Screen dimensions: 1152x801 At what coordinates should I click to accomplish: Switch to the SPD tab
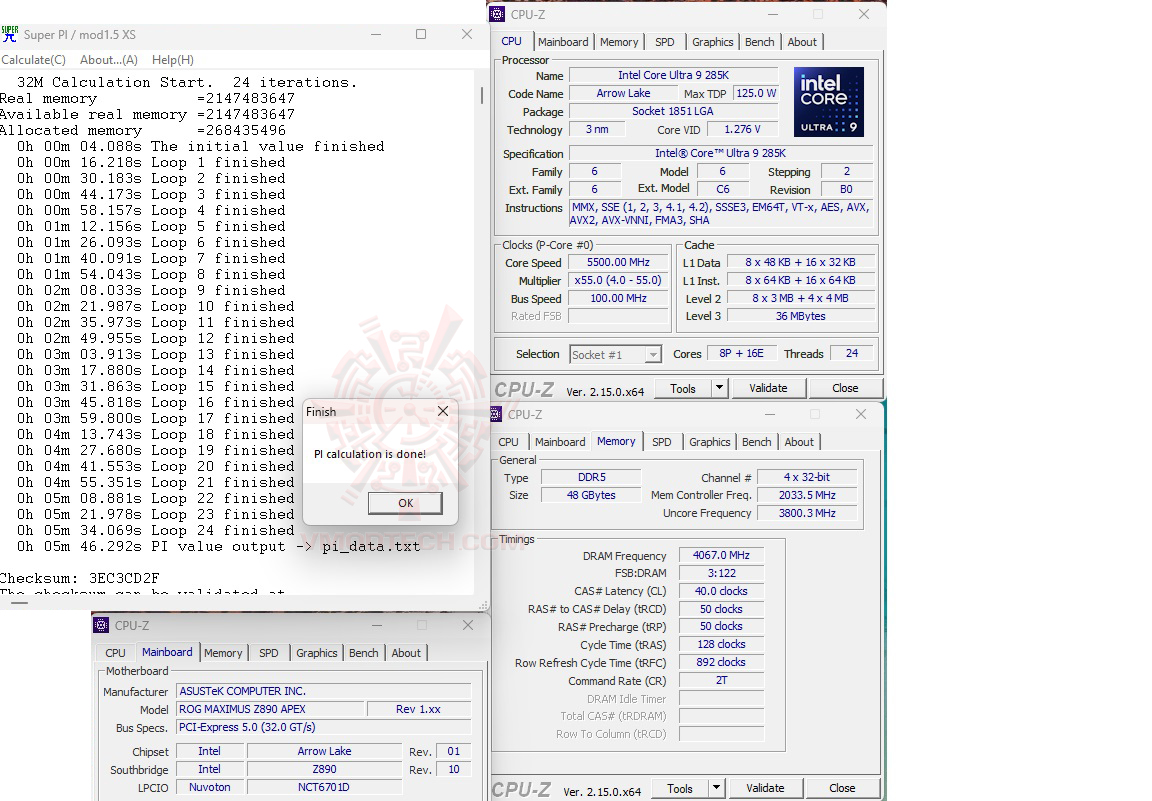664,42
